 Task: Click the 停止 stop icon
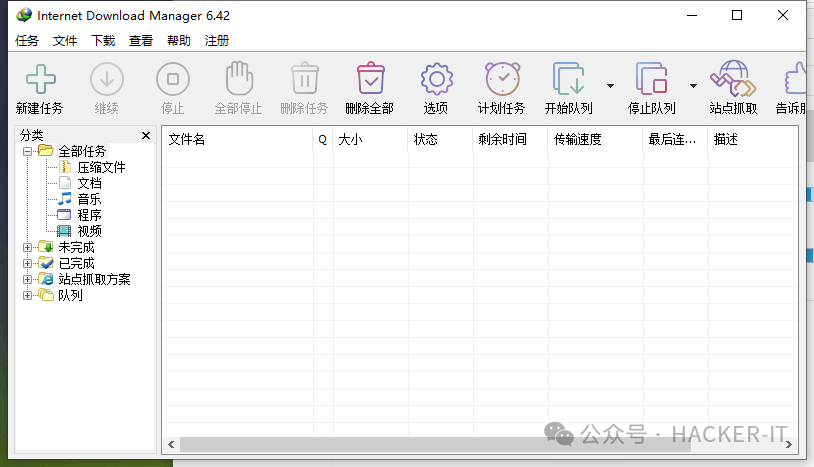pos(173,79)
